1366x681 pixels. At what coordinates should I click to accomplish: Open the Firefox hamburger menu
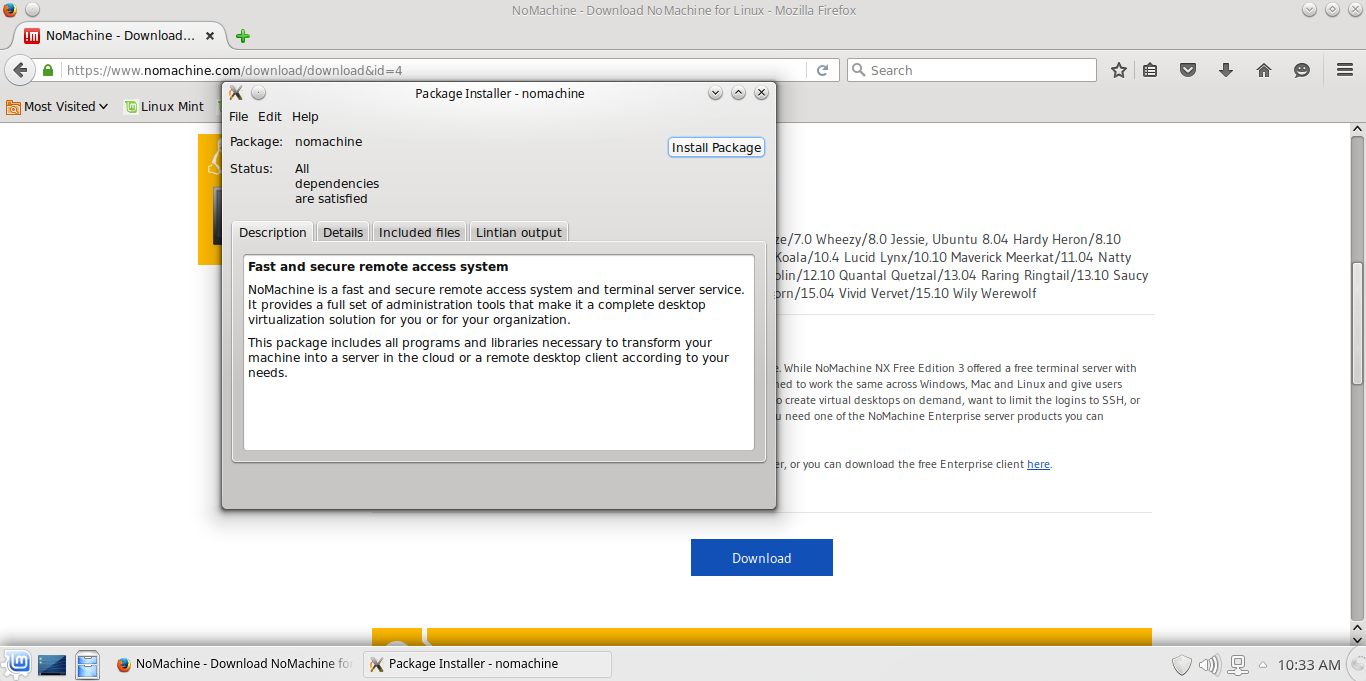(1345, 70)
